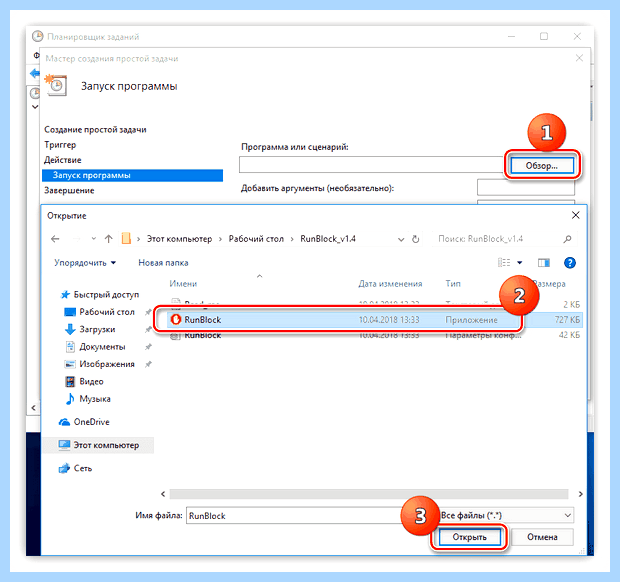
Task: Go back using the Open dialog back arrow
Action: [x=55, y=239]
